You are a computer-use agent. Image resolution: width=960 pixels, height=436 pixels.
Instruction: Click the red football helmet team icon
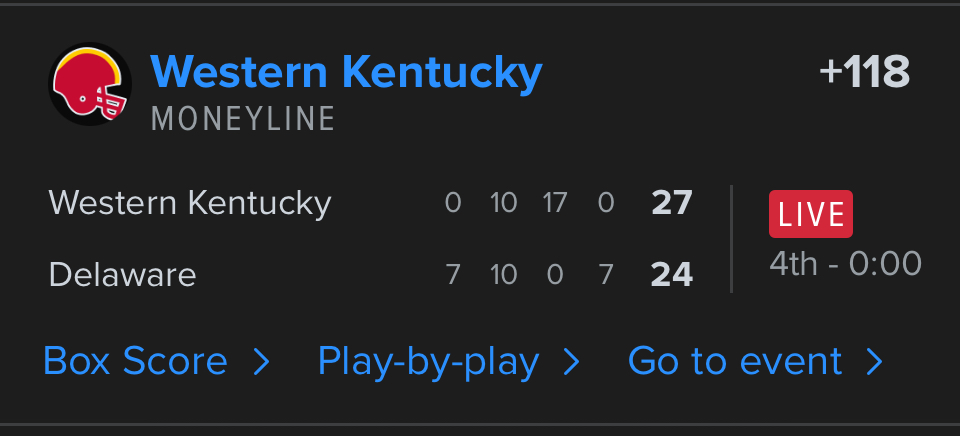[91, 85]
